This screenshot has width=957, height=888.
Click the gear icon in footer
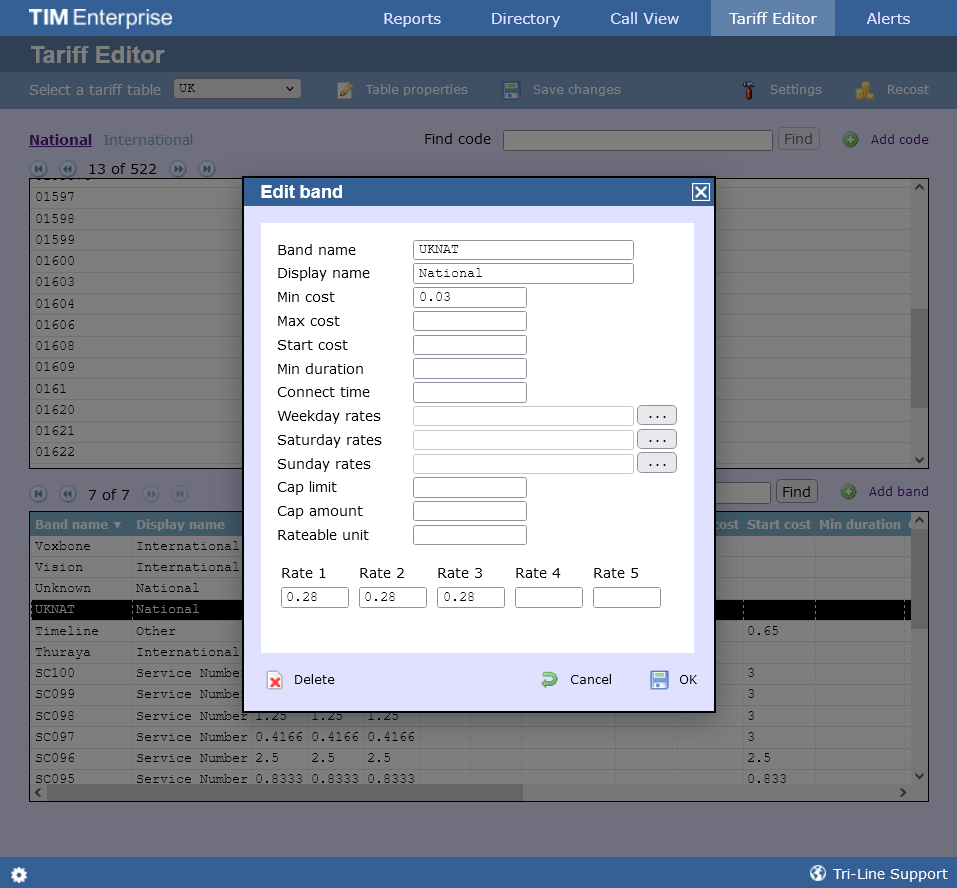tap(19, 874)
